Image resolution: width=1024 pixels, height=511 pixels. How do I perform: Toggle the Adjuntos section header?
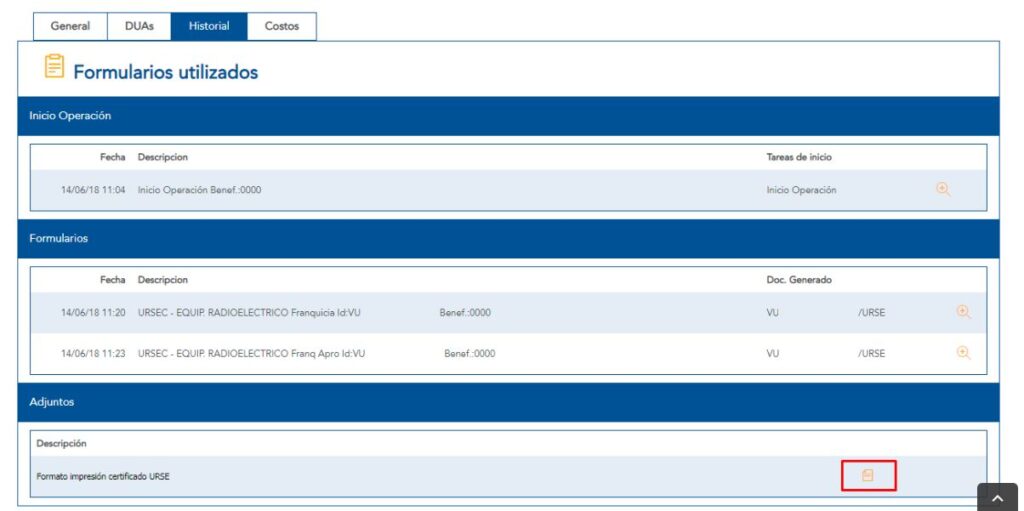point(52,402)
